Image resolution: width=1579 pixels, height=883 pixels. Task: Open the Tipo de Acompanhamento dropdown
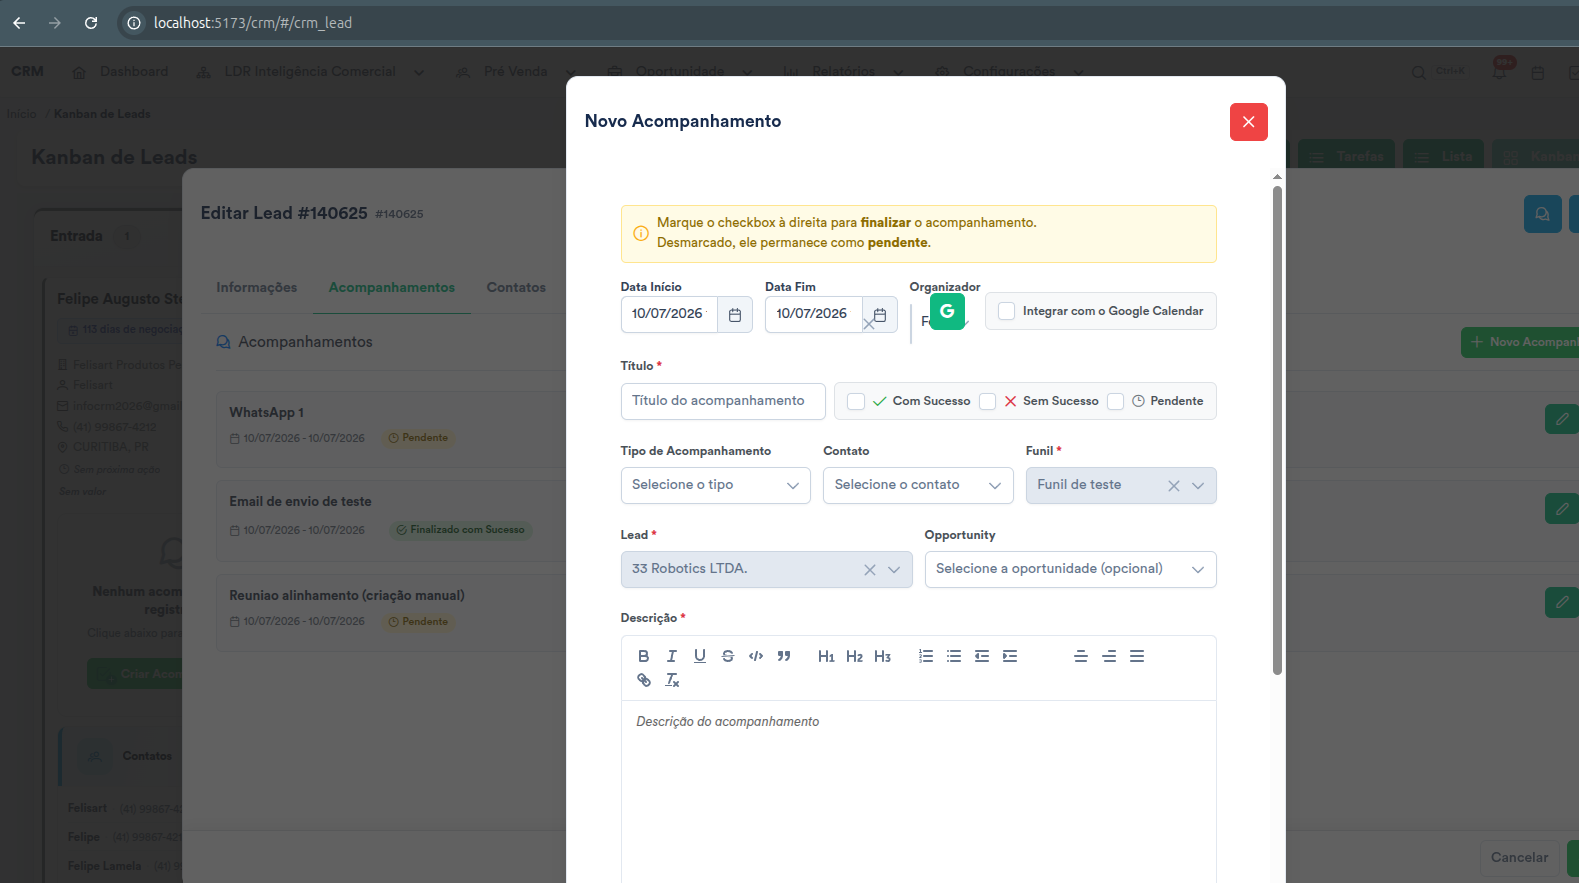pos(715,485)
